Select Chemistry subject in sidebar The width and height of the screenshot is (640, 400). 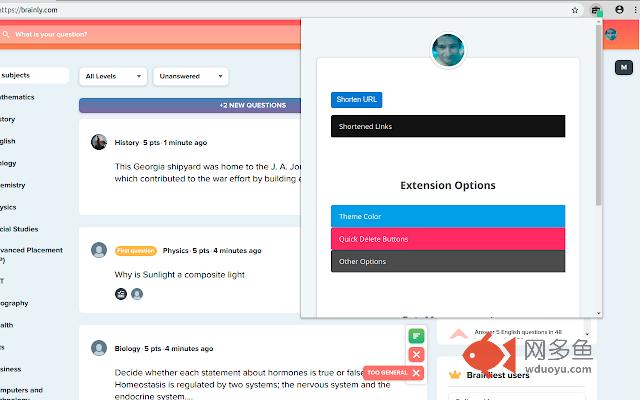point(13,185)
